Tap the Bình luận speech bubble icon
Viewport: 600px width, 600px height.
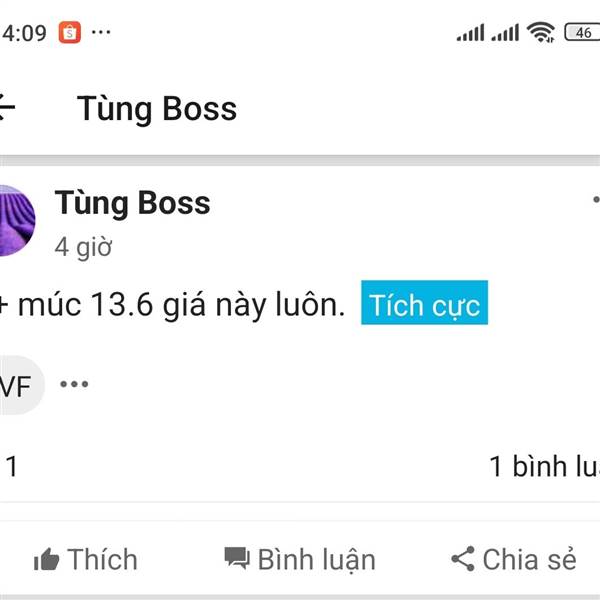point(237,558)
